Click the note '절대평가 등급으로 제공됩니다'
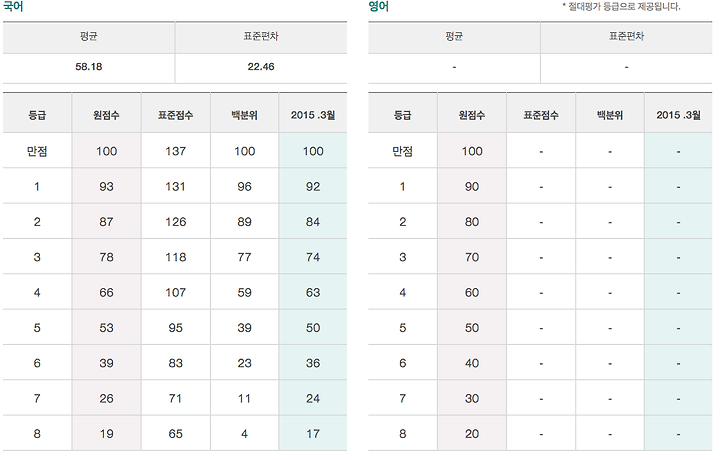720x460 pixels. [x=622, y=6]
